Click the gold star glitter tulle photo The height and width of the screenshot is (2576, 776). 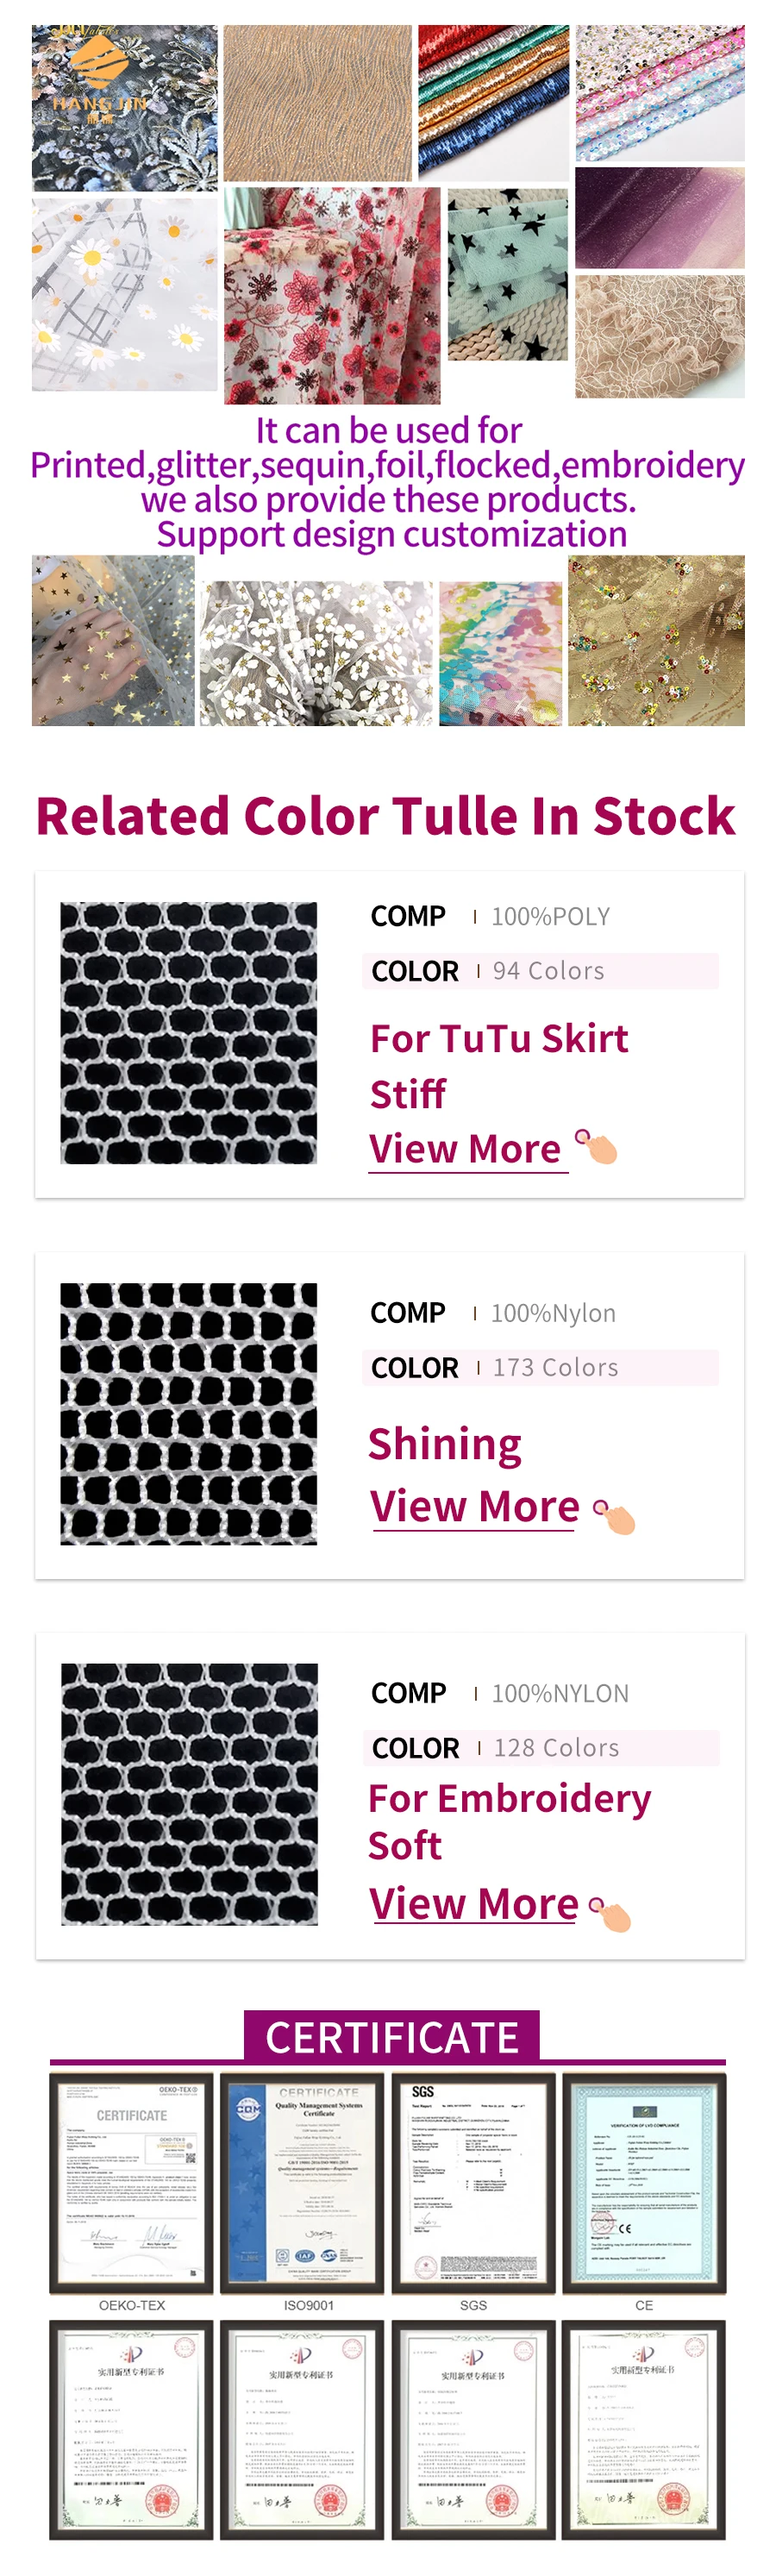113,640
